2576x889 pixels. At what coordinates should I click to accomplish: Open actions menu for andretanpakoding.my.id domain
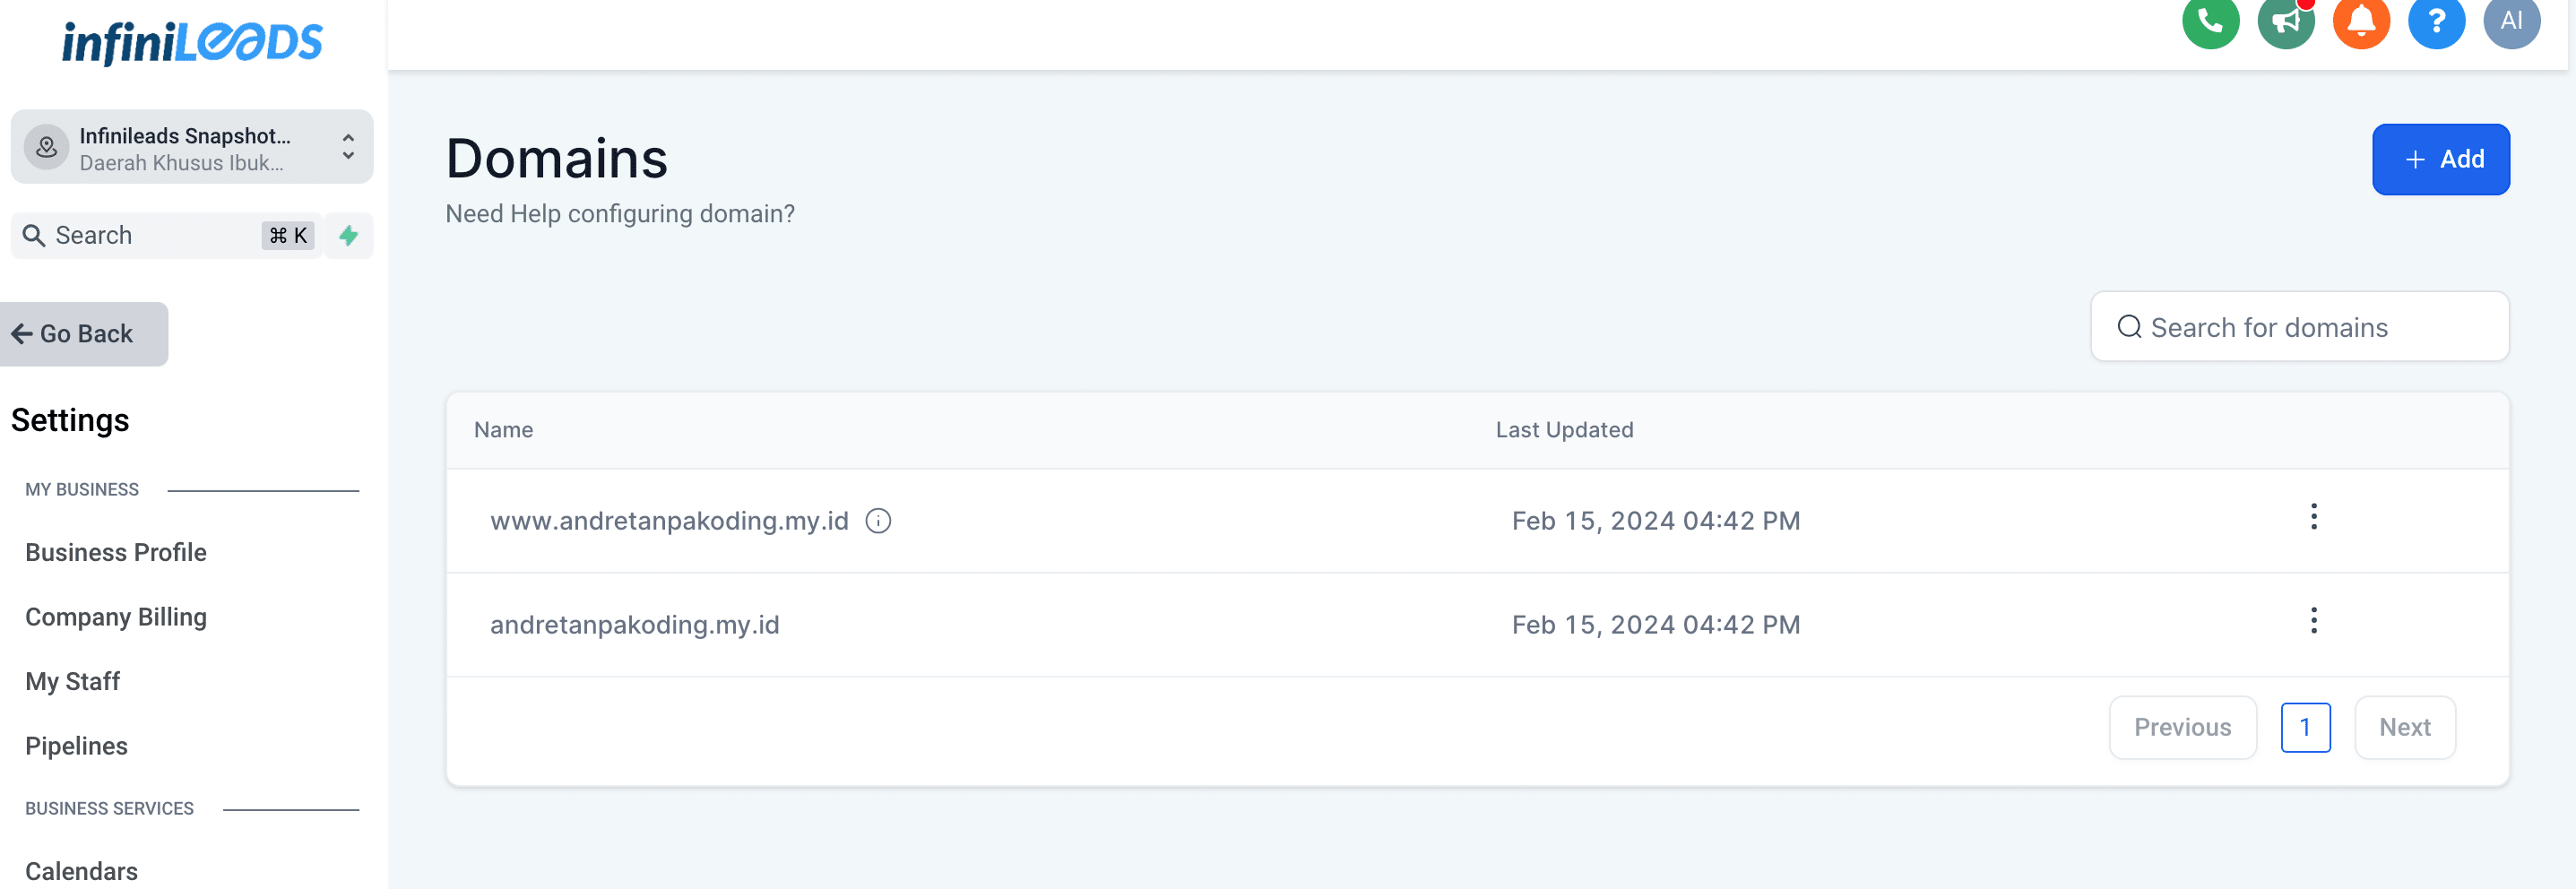2314,620
